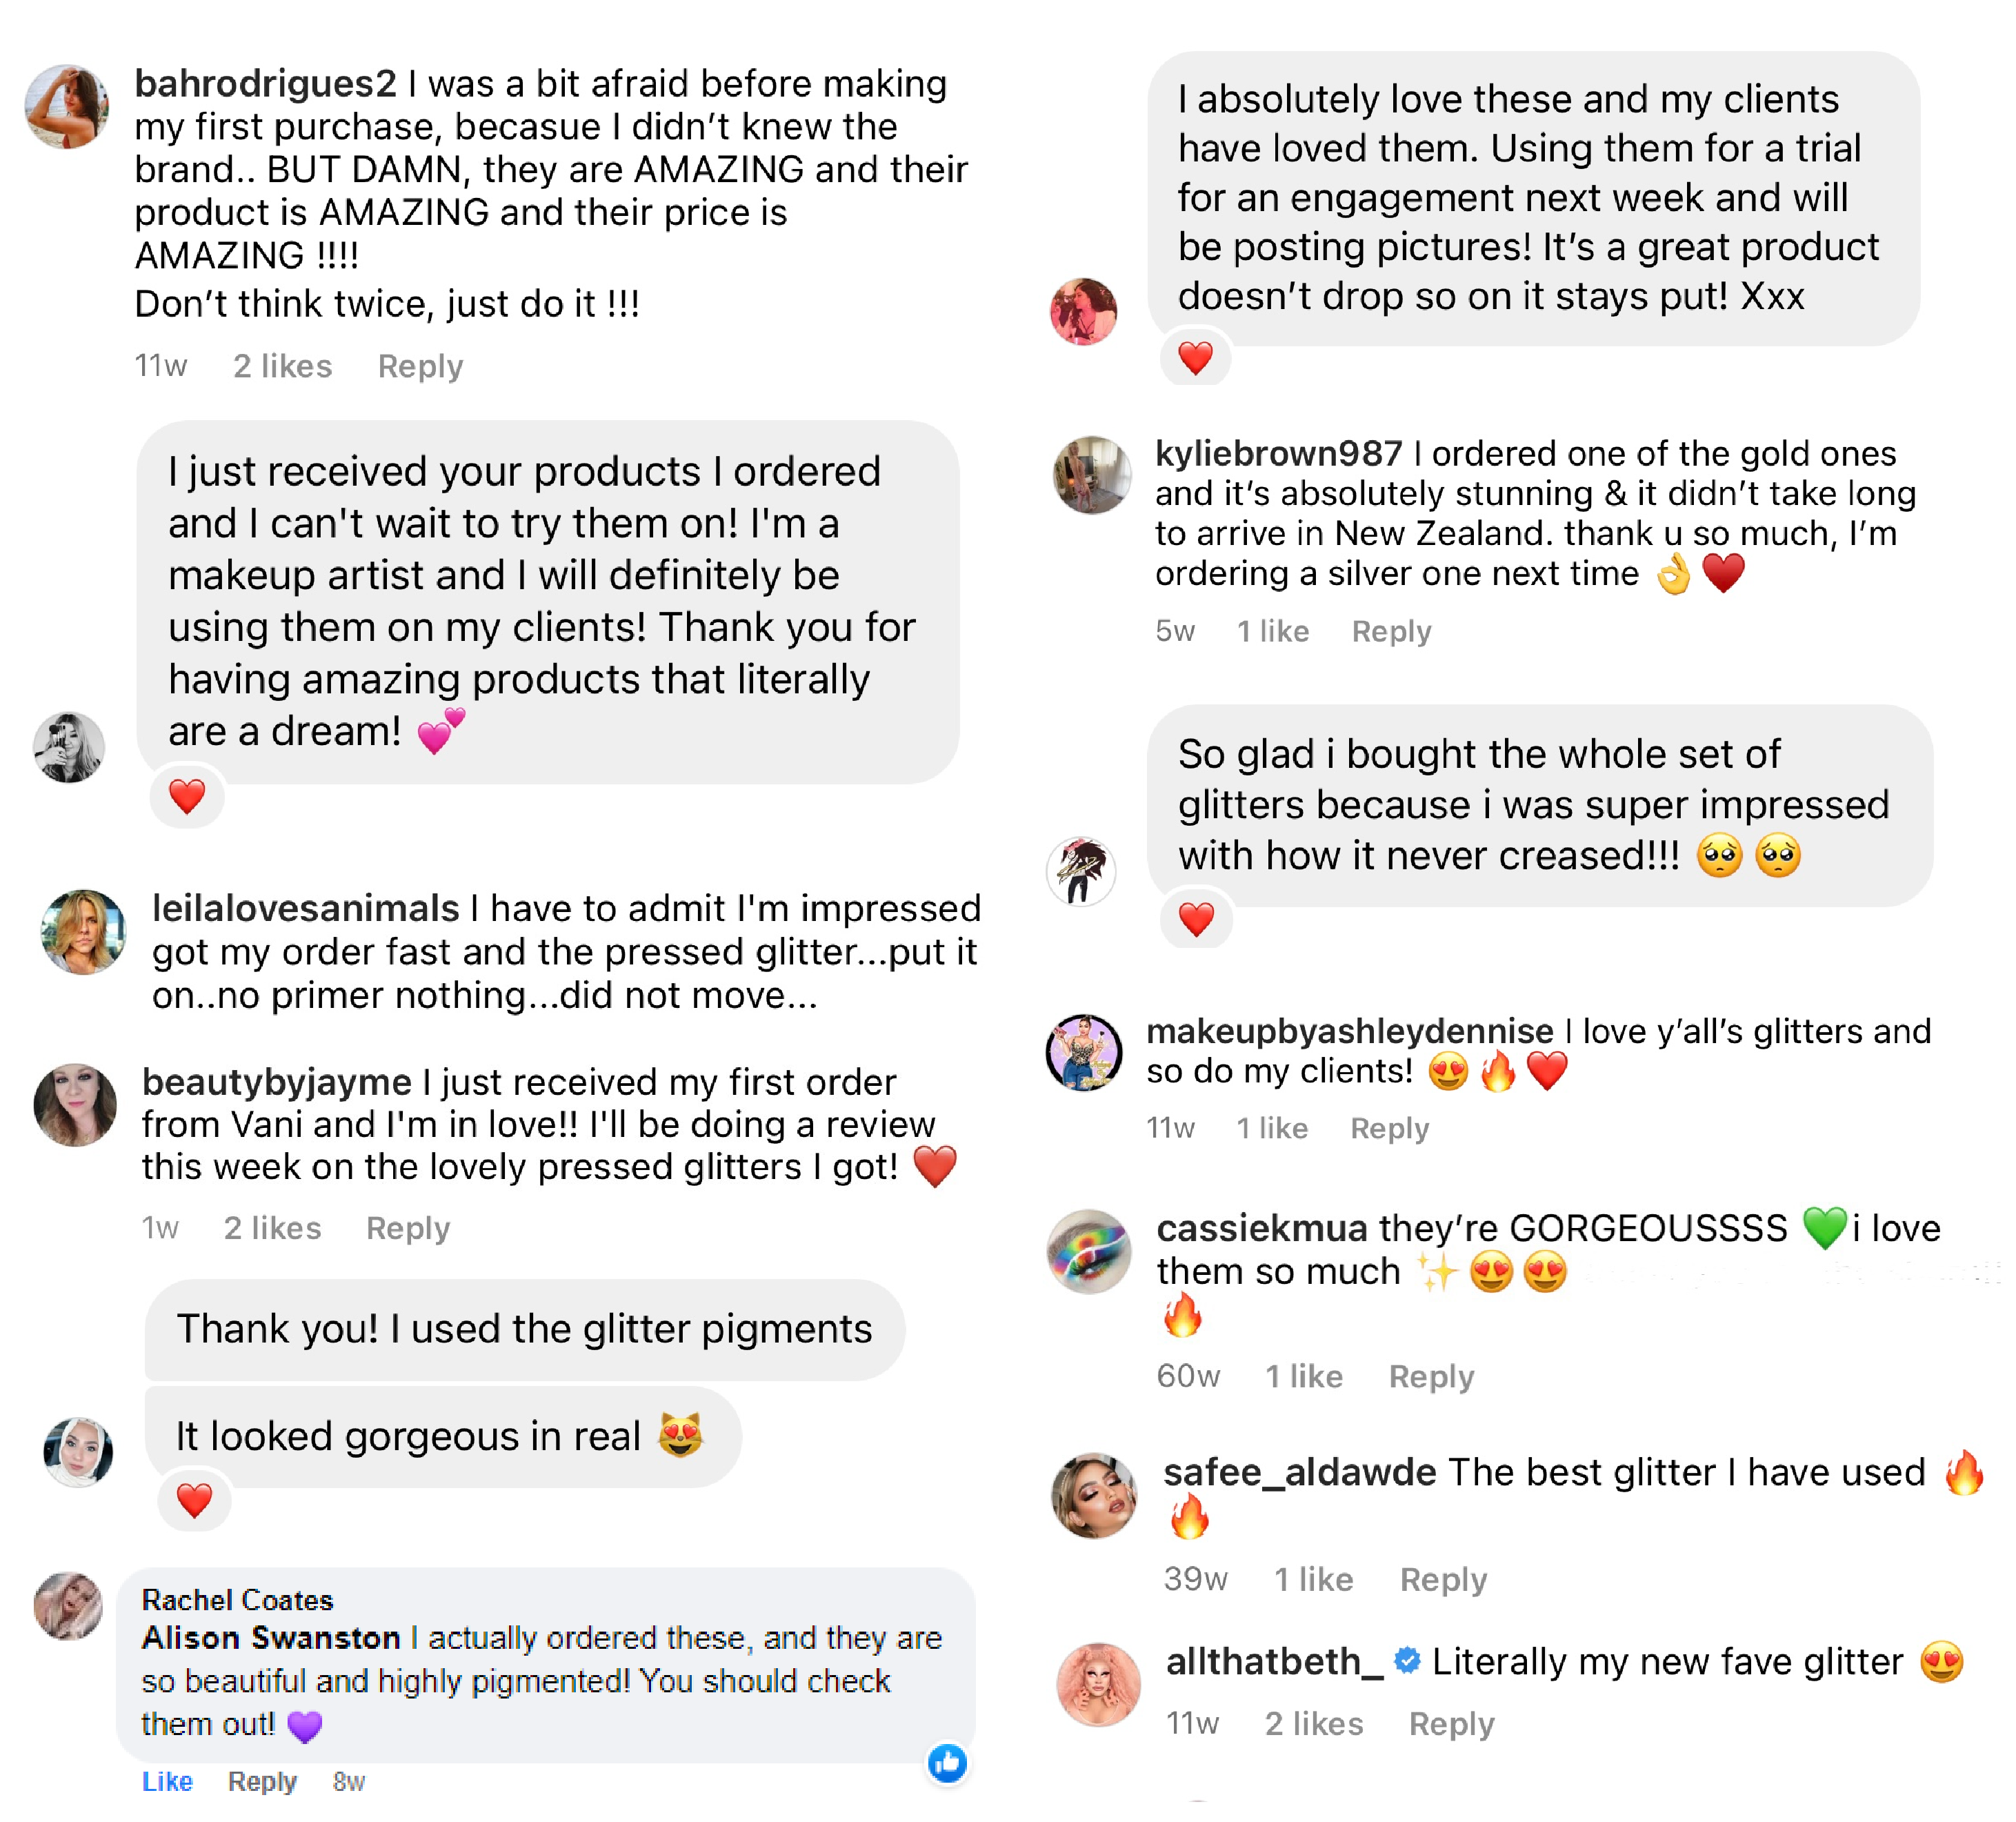The image size is (2016, 1822).
Task: Click tagged name Alison Swanston
Action: click(271, 1638)
